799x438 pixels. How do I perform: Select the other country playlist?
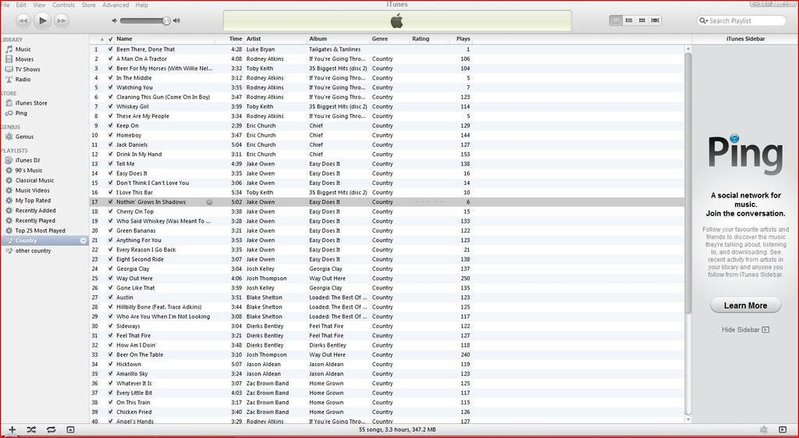click(33, 251)
